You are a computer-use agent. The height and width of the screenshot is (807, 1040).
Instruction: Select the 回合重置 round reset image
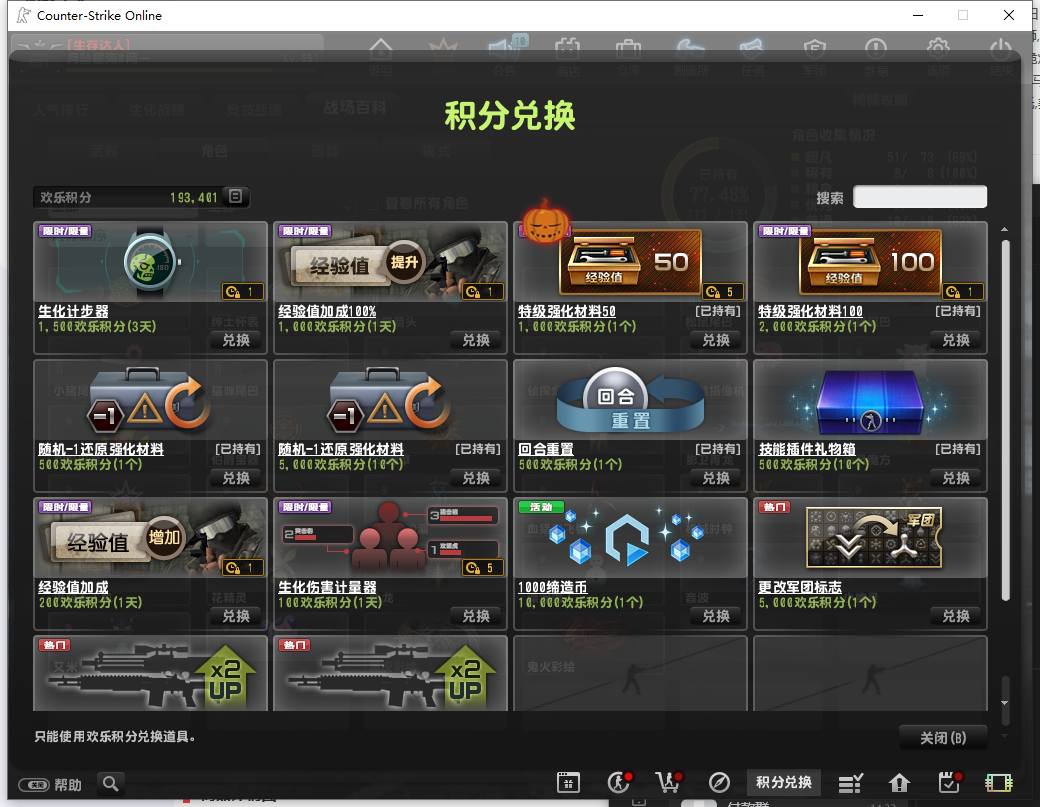point(630,400)
